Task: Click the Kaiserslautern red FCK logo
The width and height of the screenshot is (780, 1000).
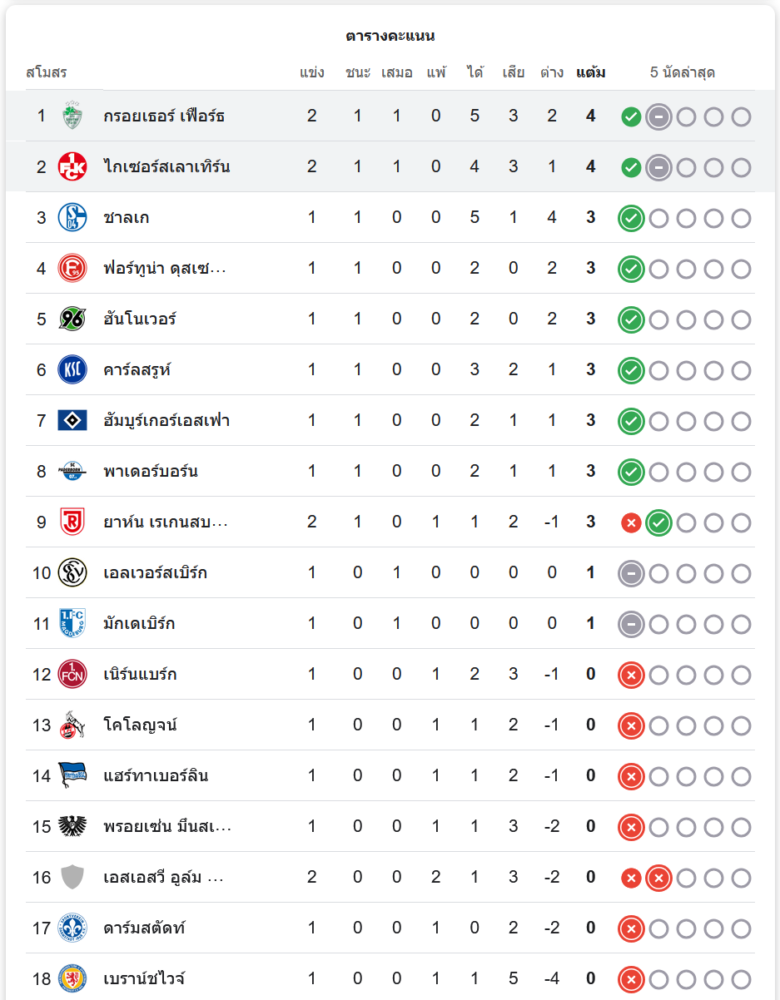Action: point(72,166)
